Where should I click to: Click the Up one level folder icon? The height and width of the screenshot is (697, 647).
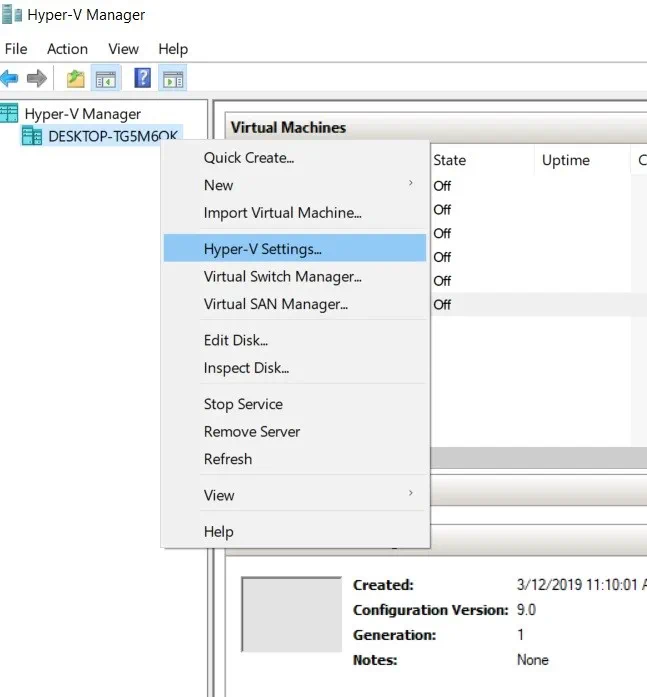[75, 78]
